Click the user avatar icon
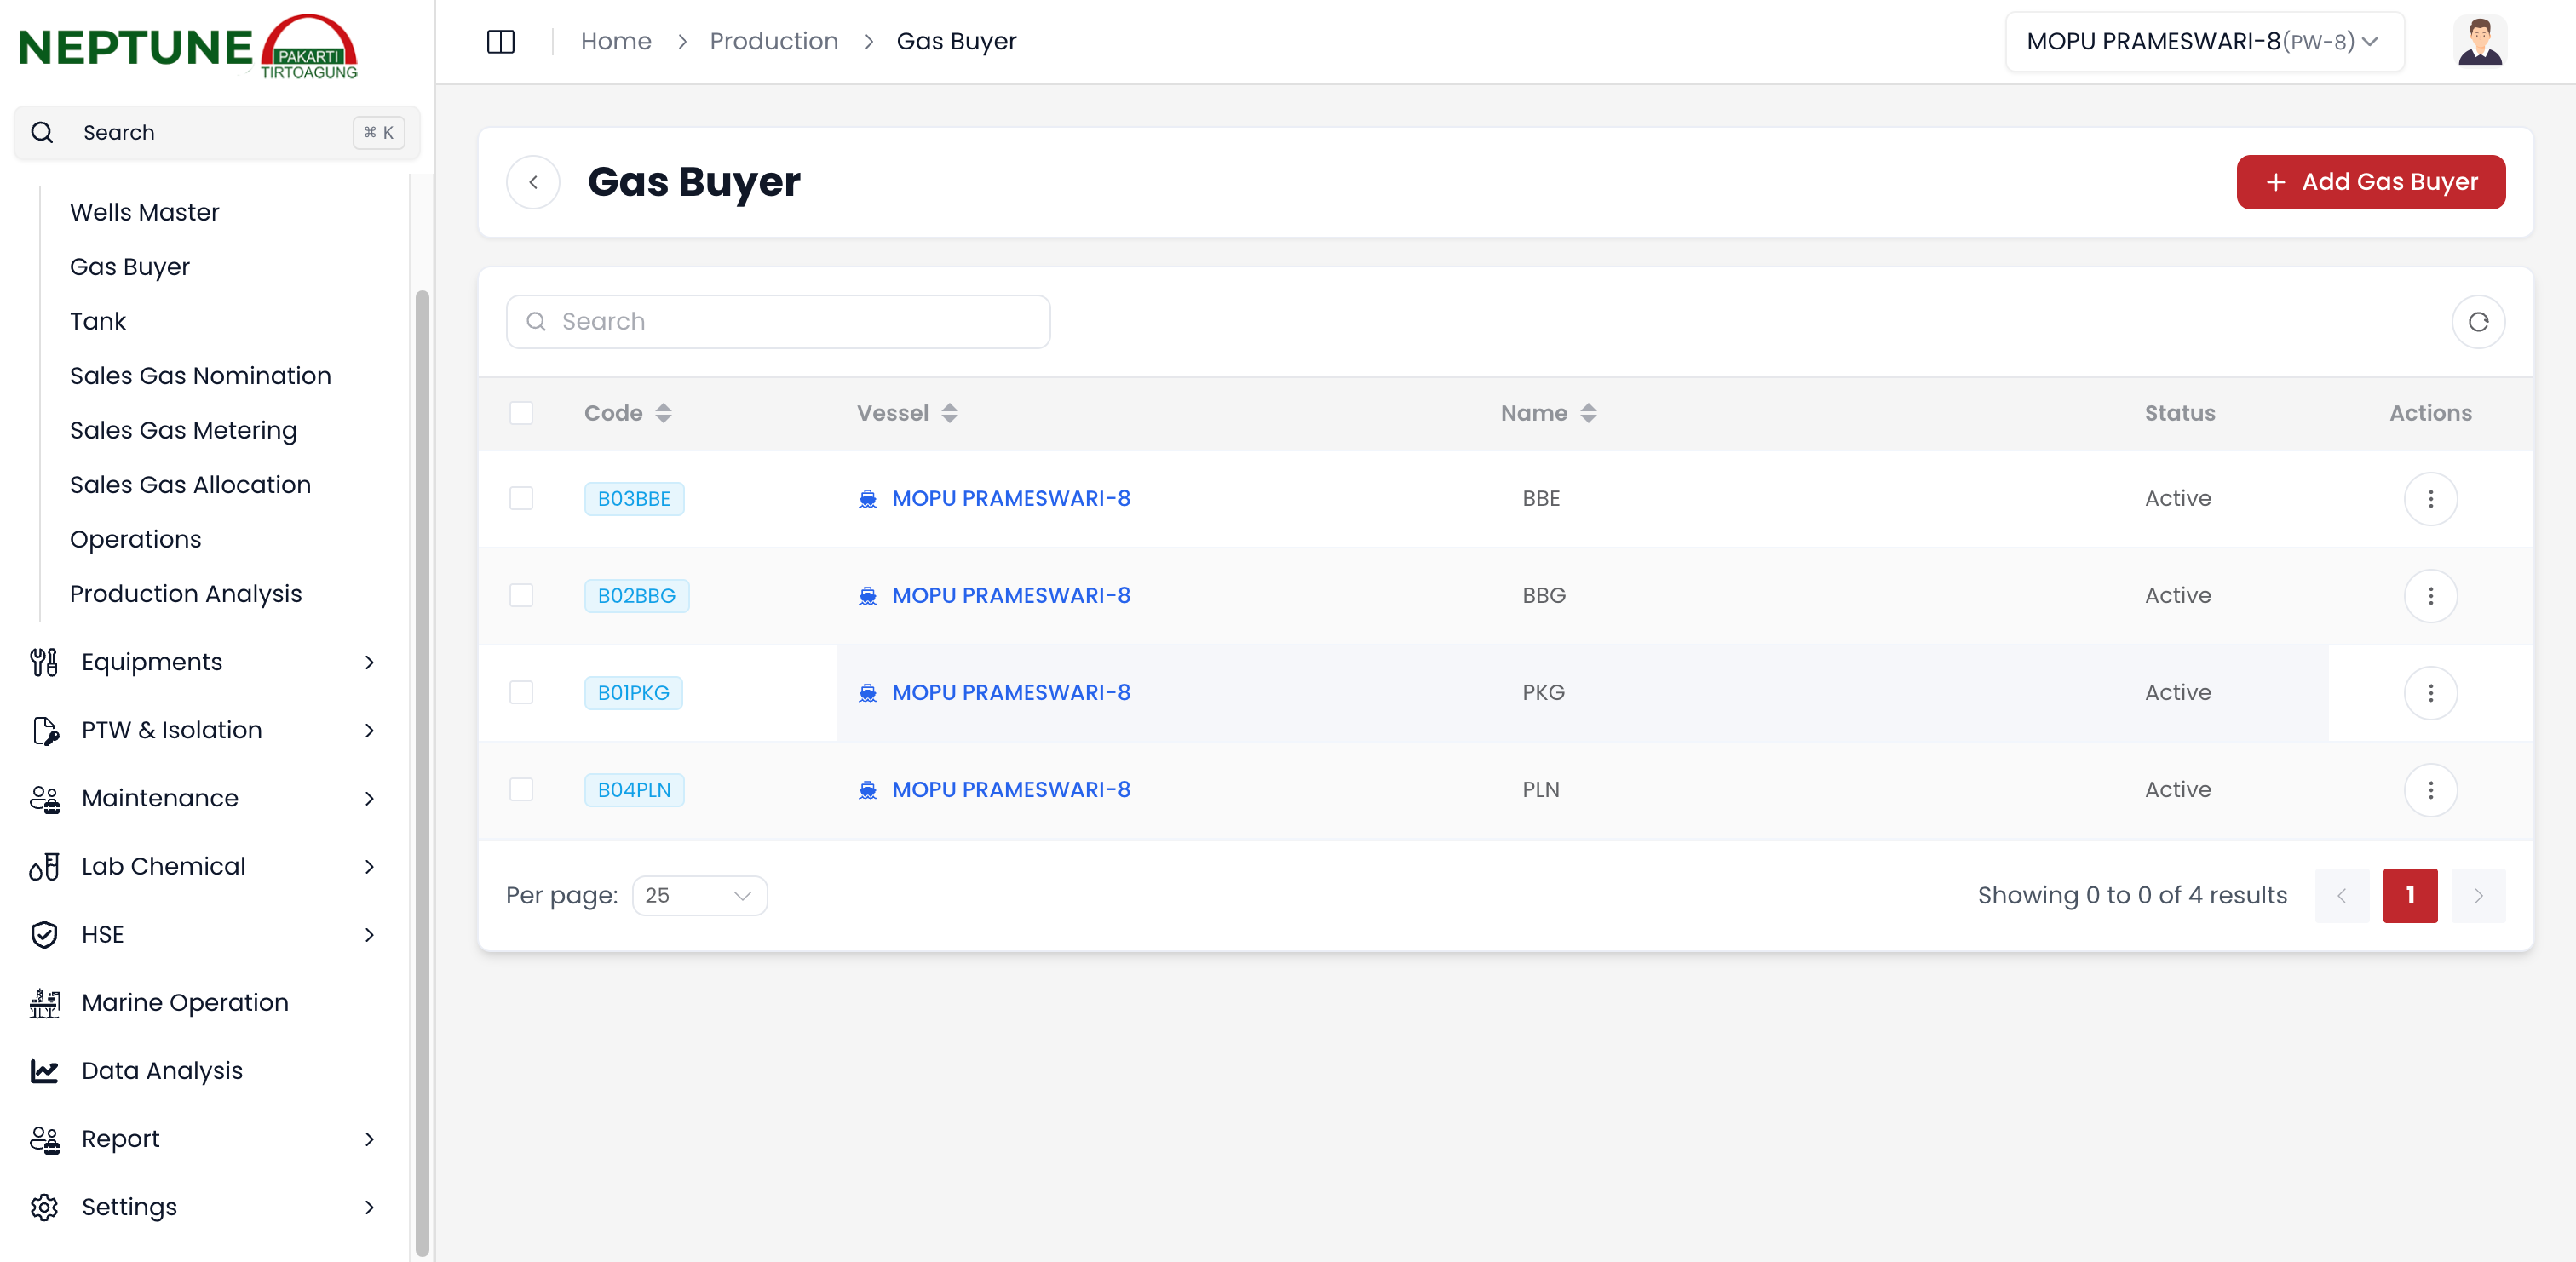 tap(2479, 41)
